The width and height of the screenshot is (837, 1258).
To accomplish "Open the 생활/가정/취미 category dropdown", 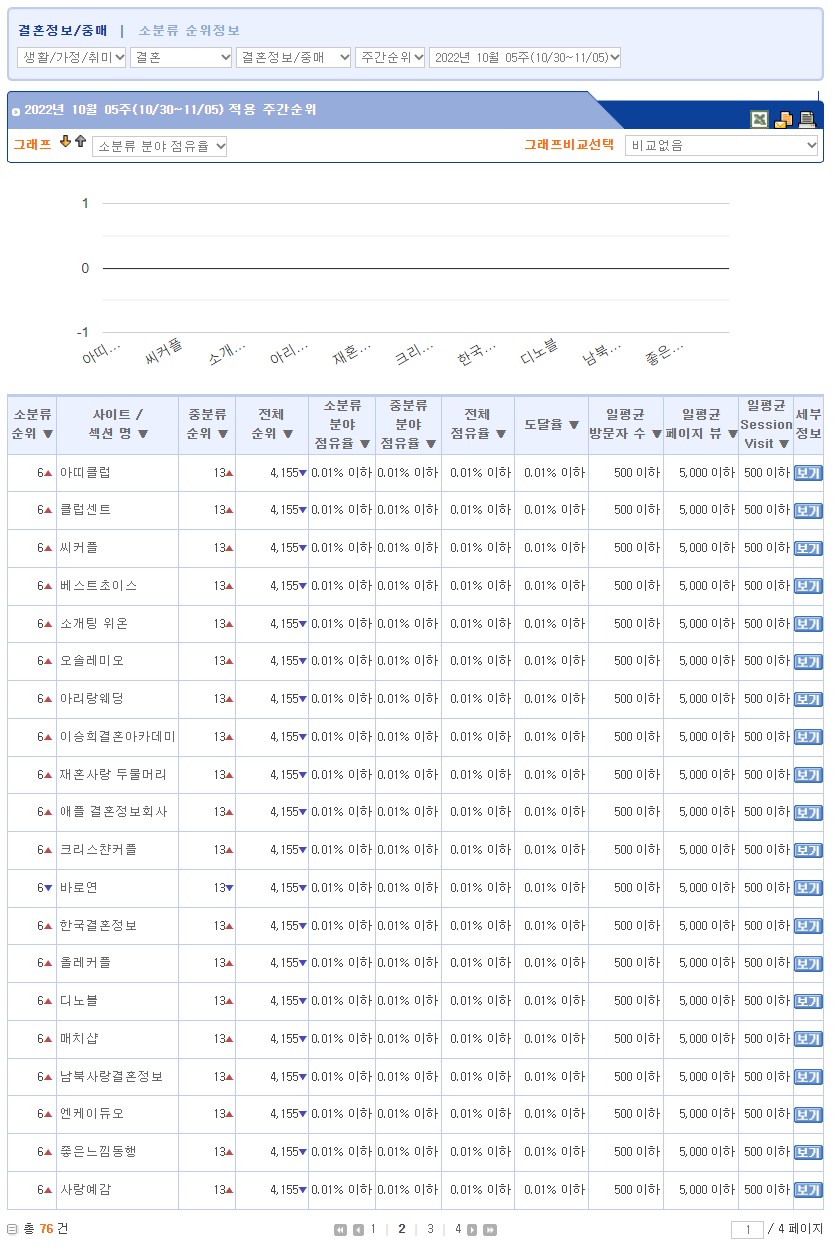I will click(x=72, y=58).
